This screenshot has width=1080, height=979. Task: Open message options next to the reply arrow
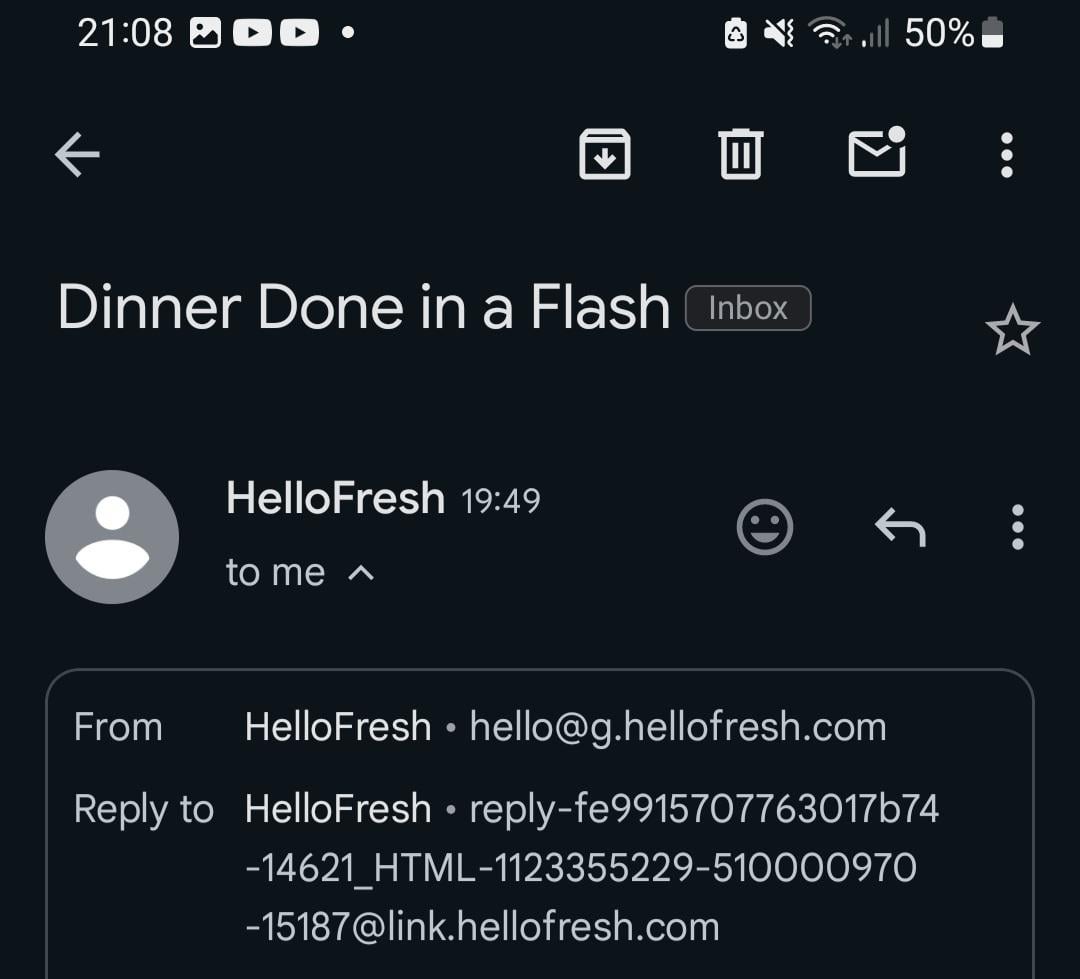pos(1017,526)
